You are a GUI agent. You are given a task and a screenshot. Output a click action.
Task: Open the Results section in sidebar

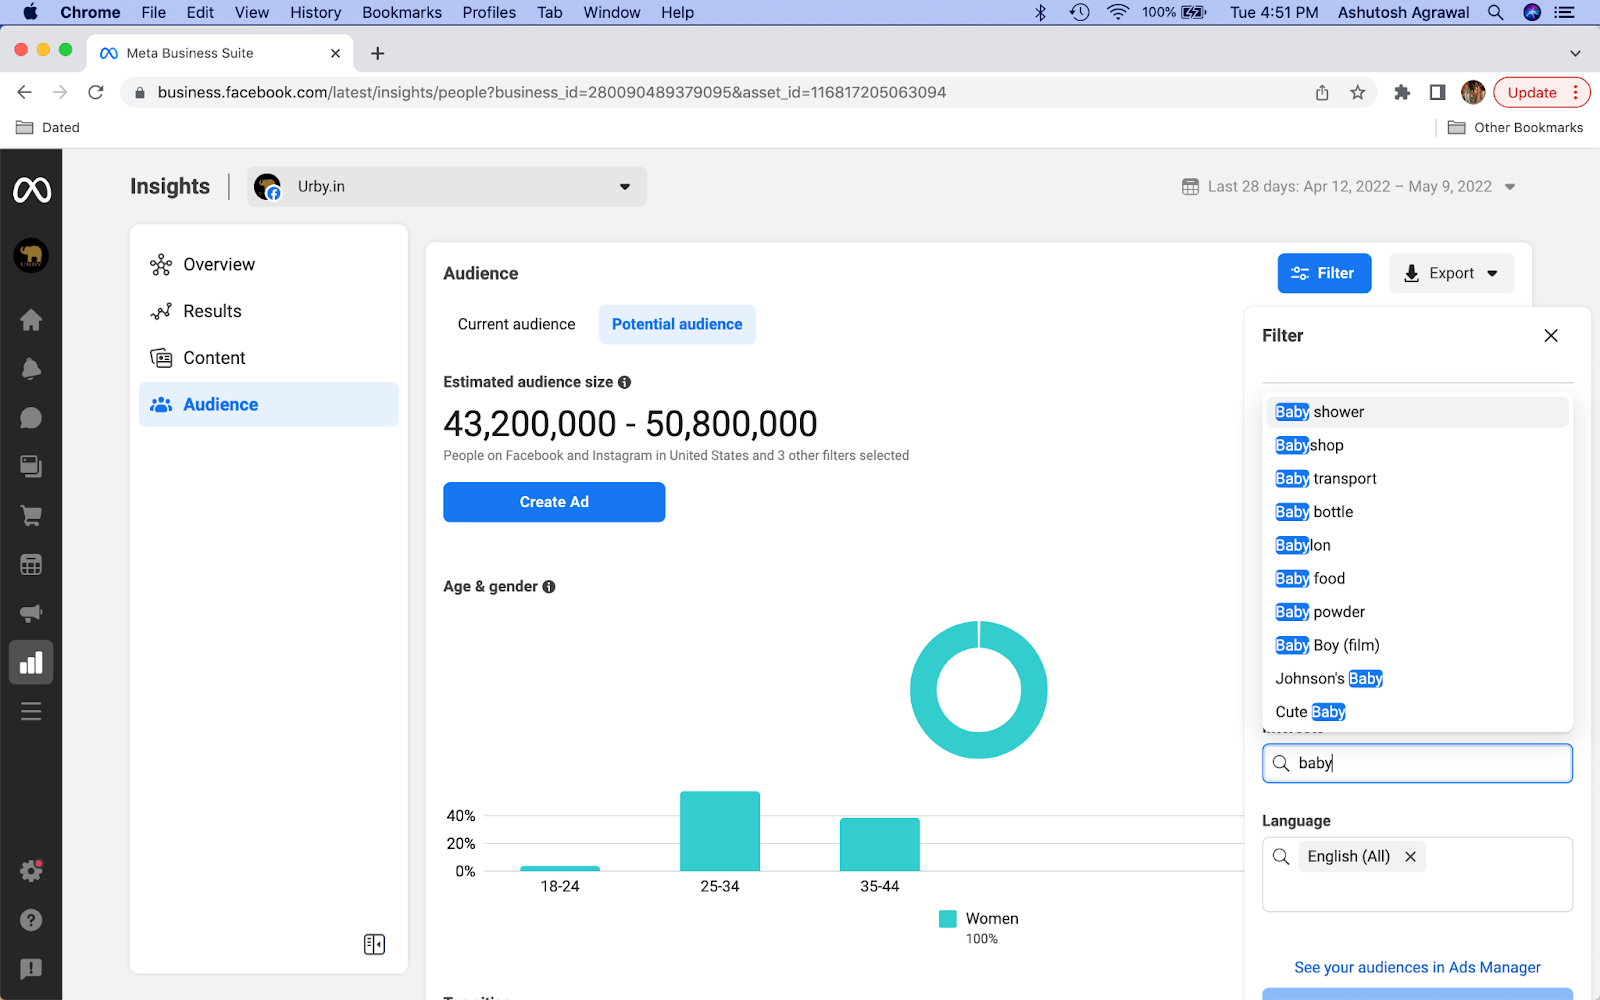[212, 311]
